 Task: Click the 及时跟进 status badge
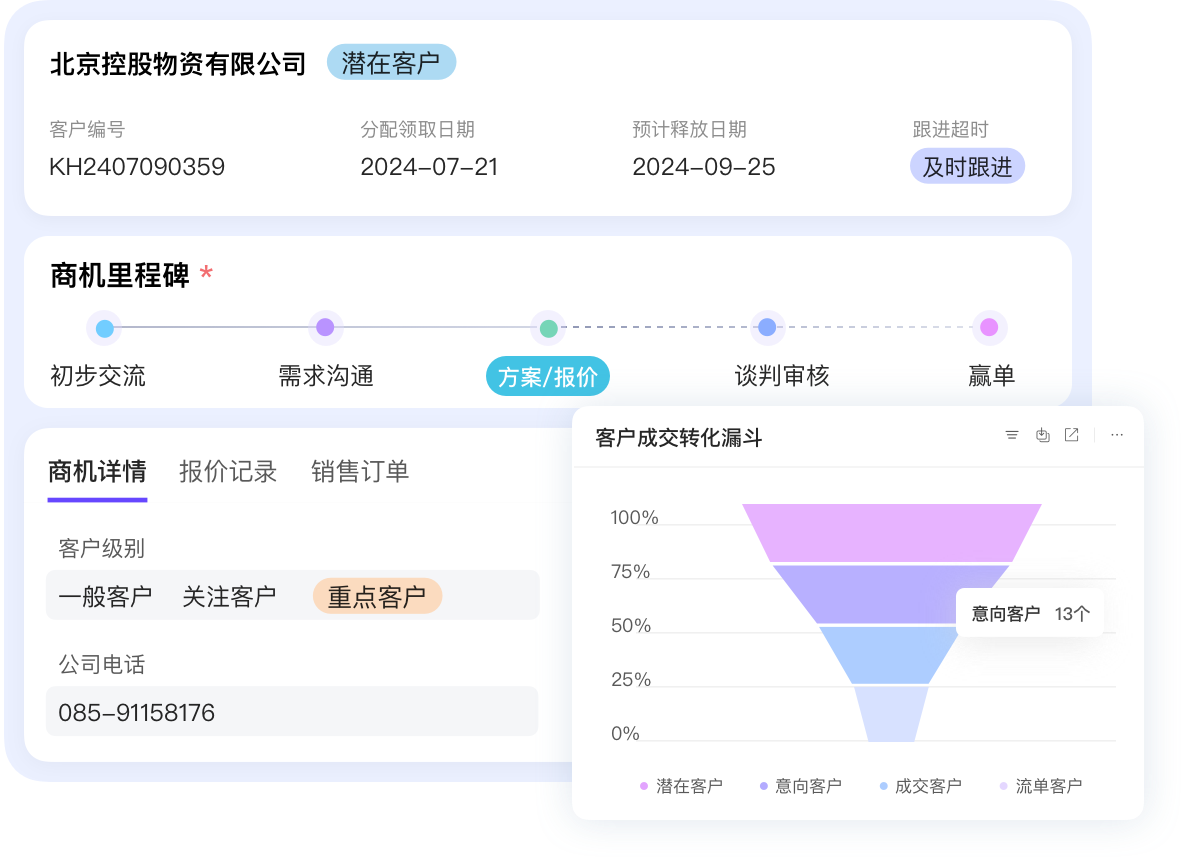pos(967,165)
